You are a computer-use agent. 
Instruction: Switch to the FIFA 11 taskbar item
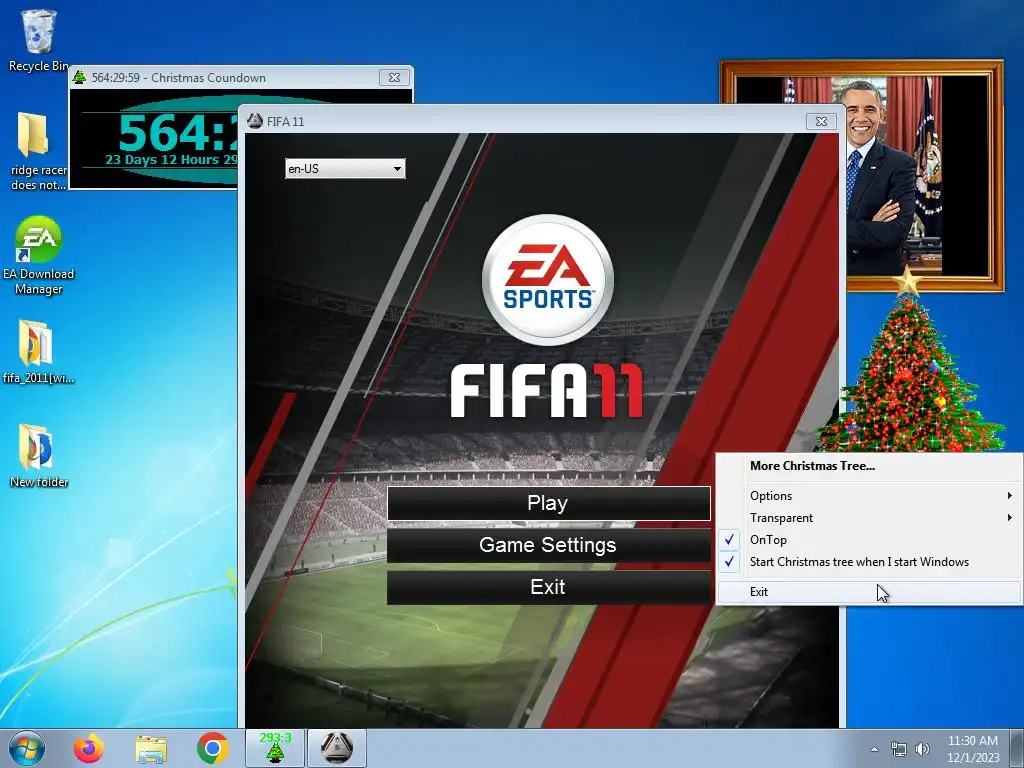(x=337, y=748)
